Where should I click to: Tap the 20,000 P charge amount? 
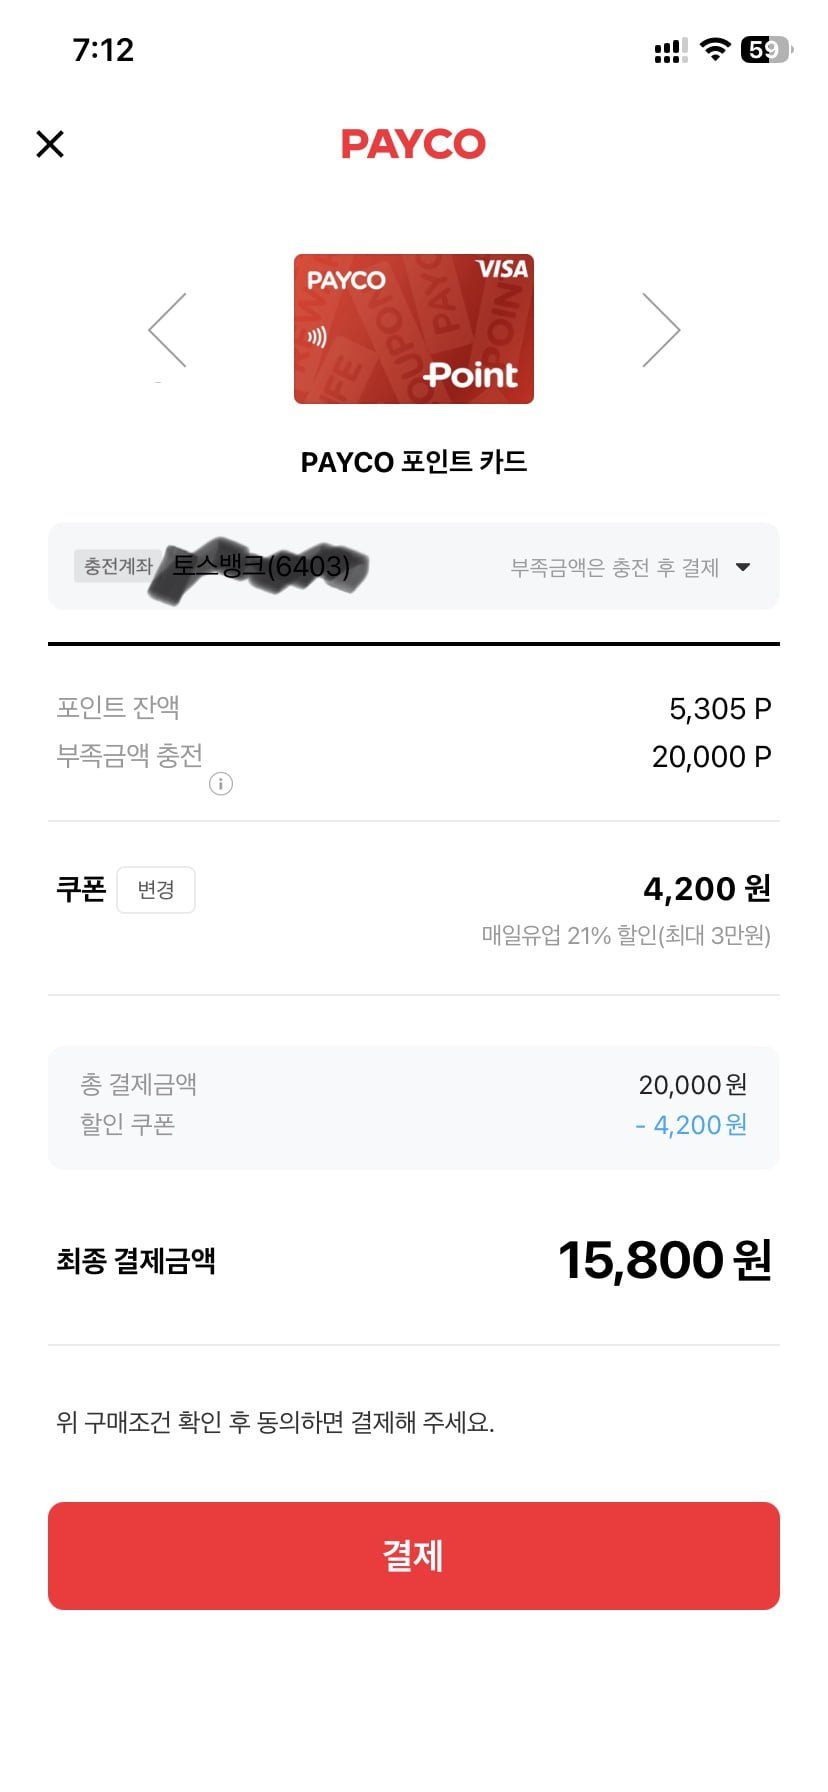711,757
